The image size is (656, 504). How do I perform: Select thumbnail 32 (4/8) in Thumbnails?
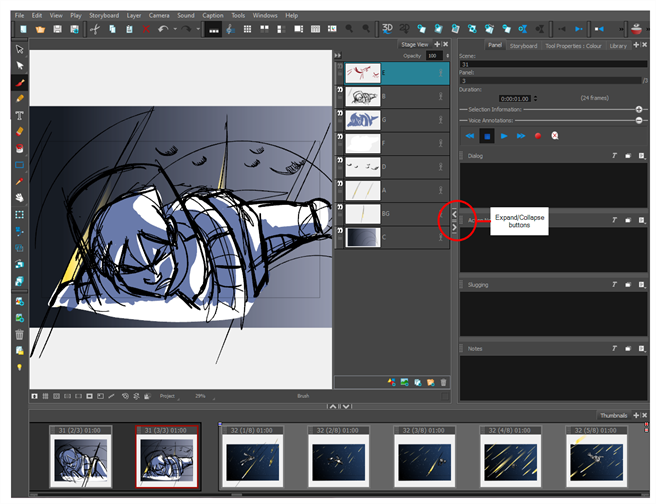(510, 456)
